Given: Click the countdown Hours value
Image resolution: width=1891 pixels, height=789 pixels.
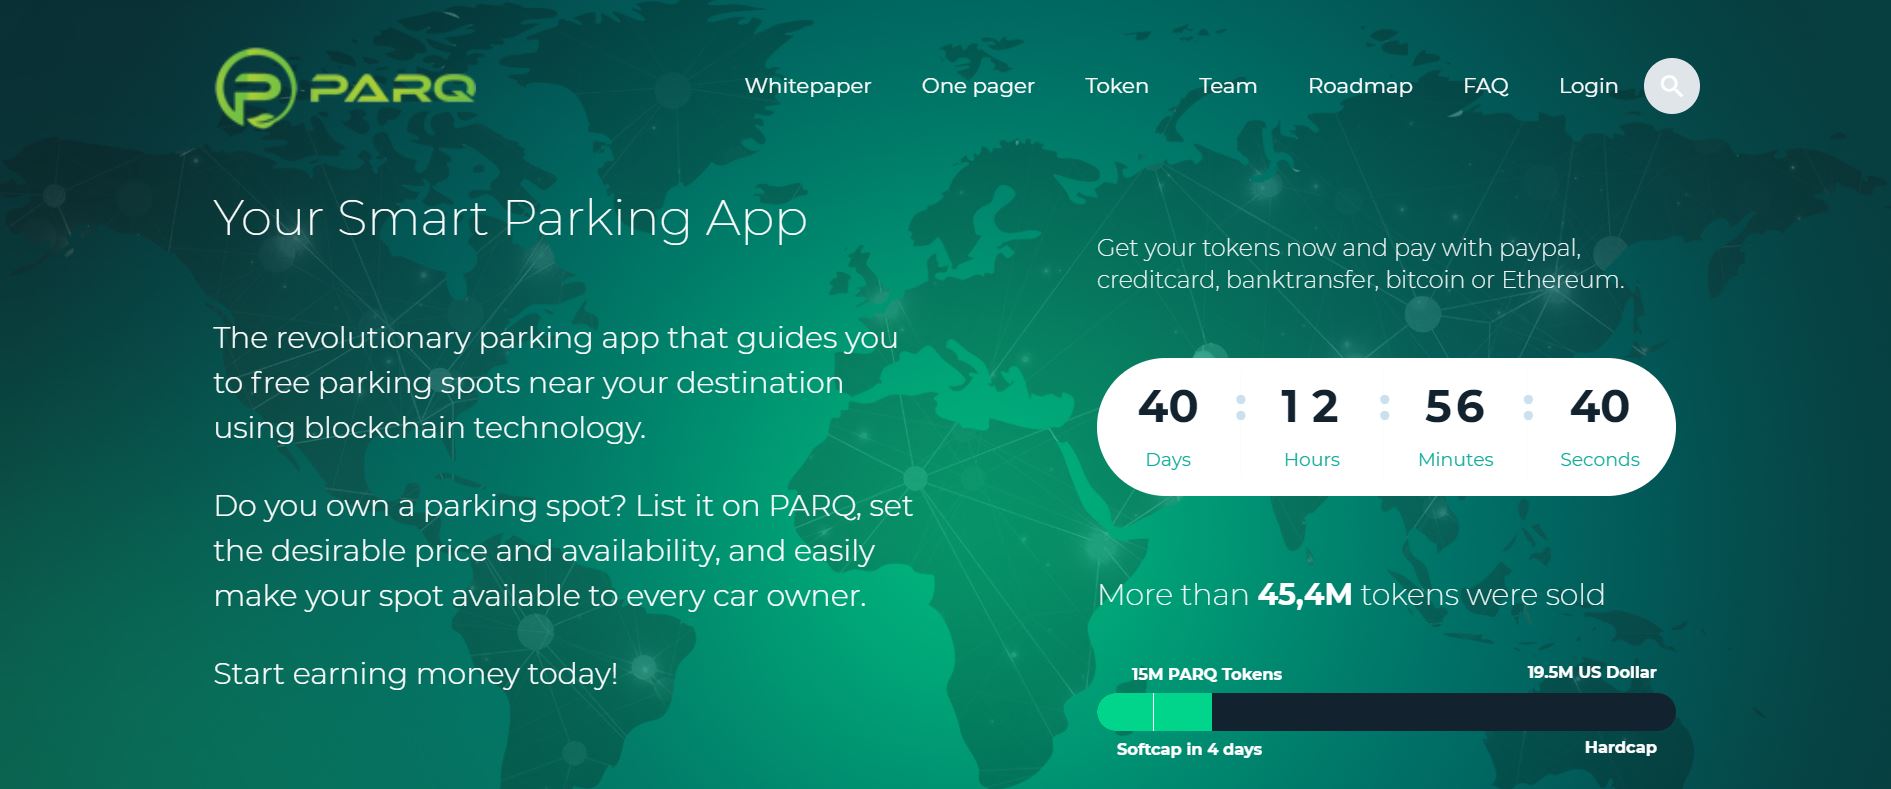Looking at the screenshot, I should pos(1310,406).
